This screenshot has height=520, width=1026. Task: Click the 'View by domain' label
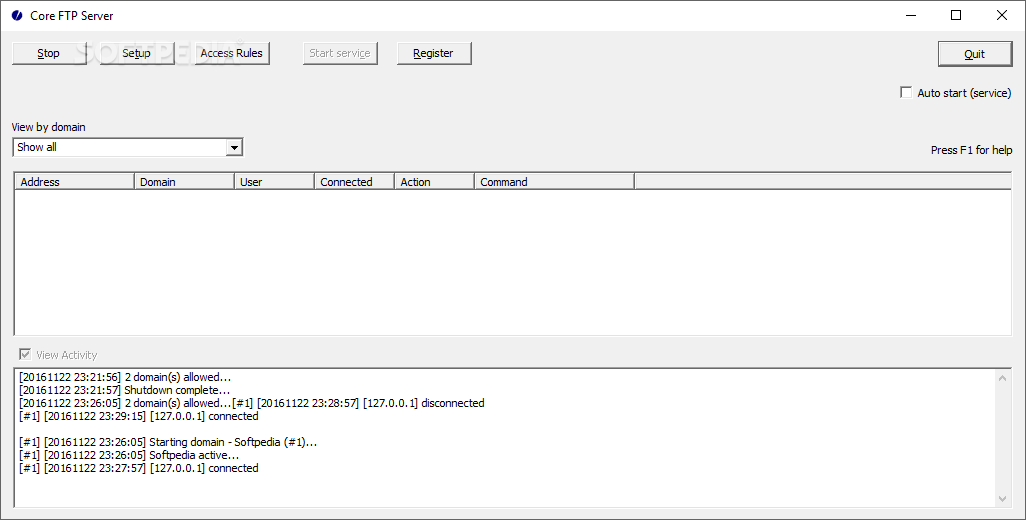click(x=48, y=127)
